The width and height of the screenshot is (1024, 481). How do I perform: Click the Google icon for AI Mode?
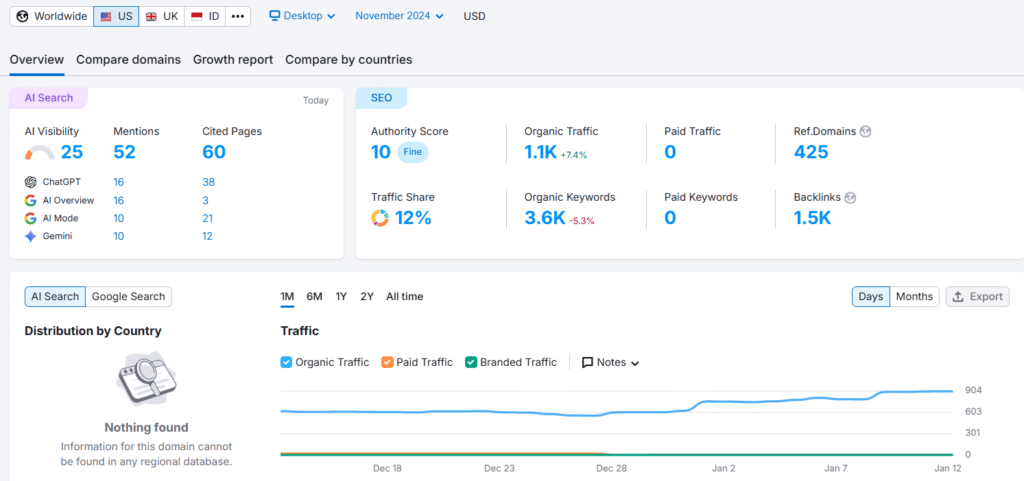(x=31, y=218)
